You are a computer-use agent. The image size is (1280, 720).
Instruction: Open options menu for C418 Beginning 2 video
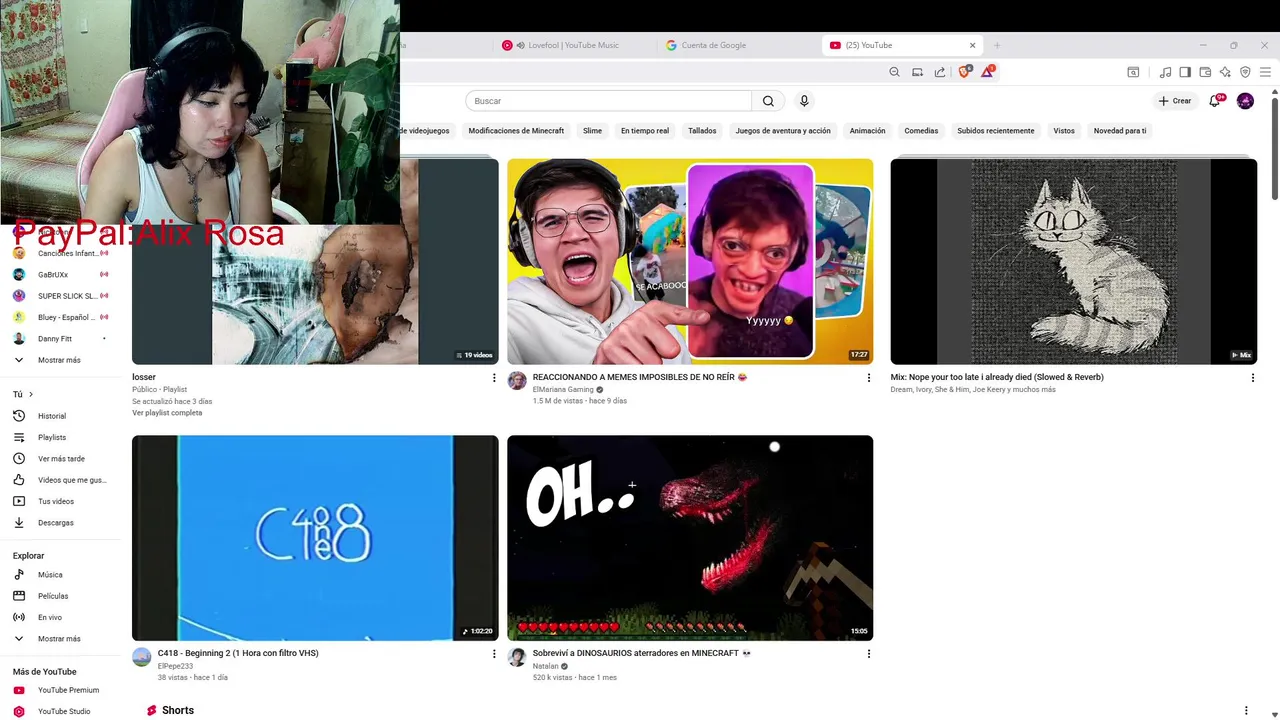click(x=493, y=654)
